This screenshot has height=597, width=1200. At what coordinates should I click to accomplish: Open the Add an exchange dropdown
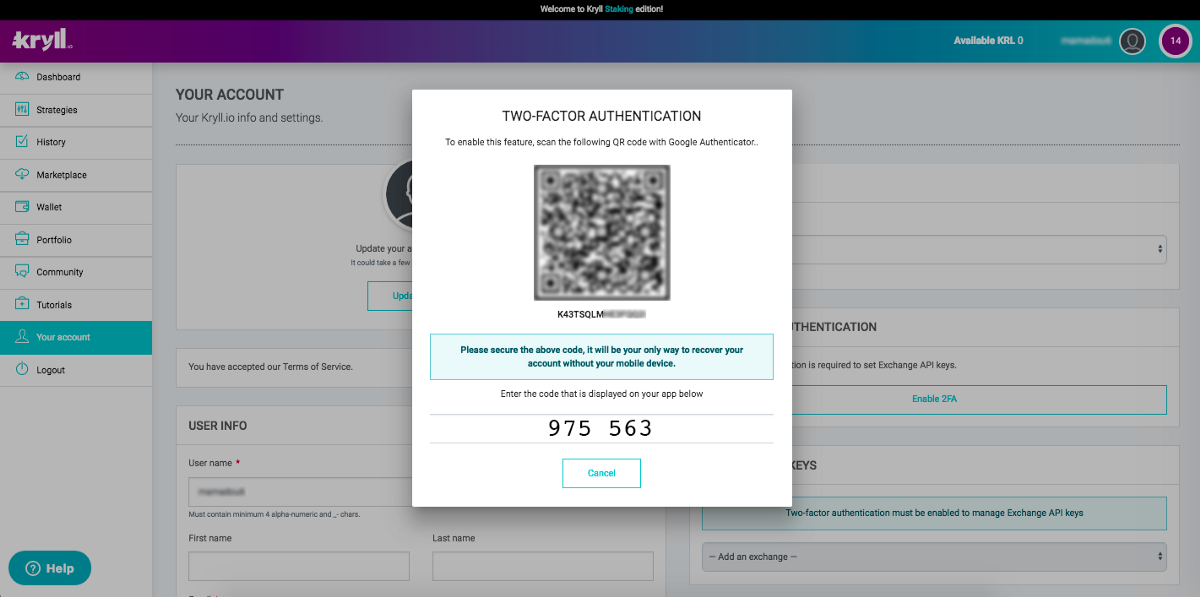pos(934,557)
